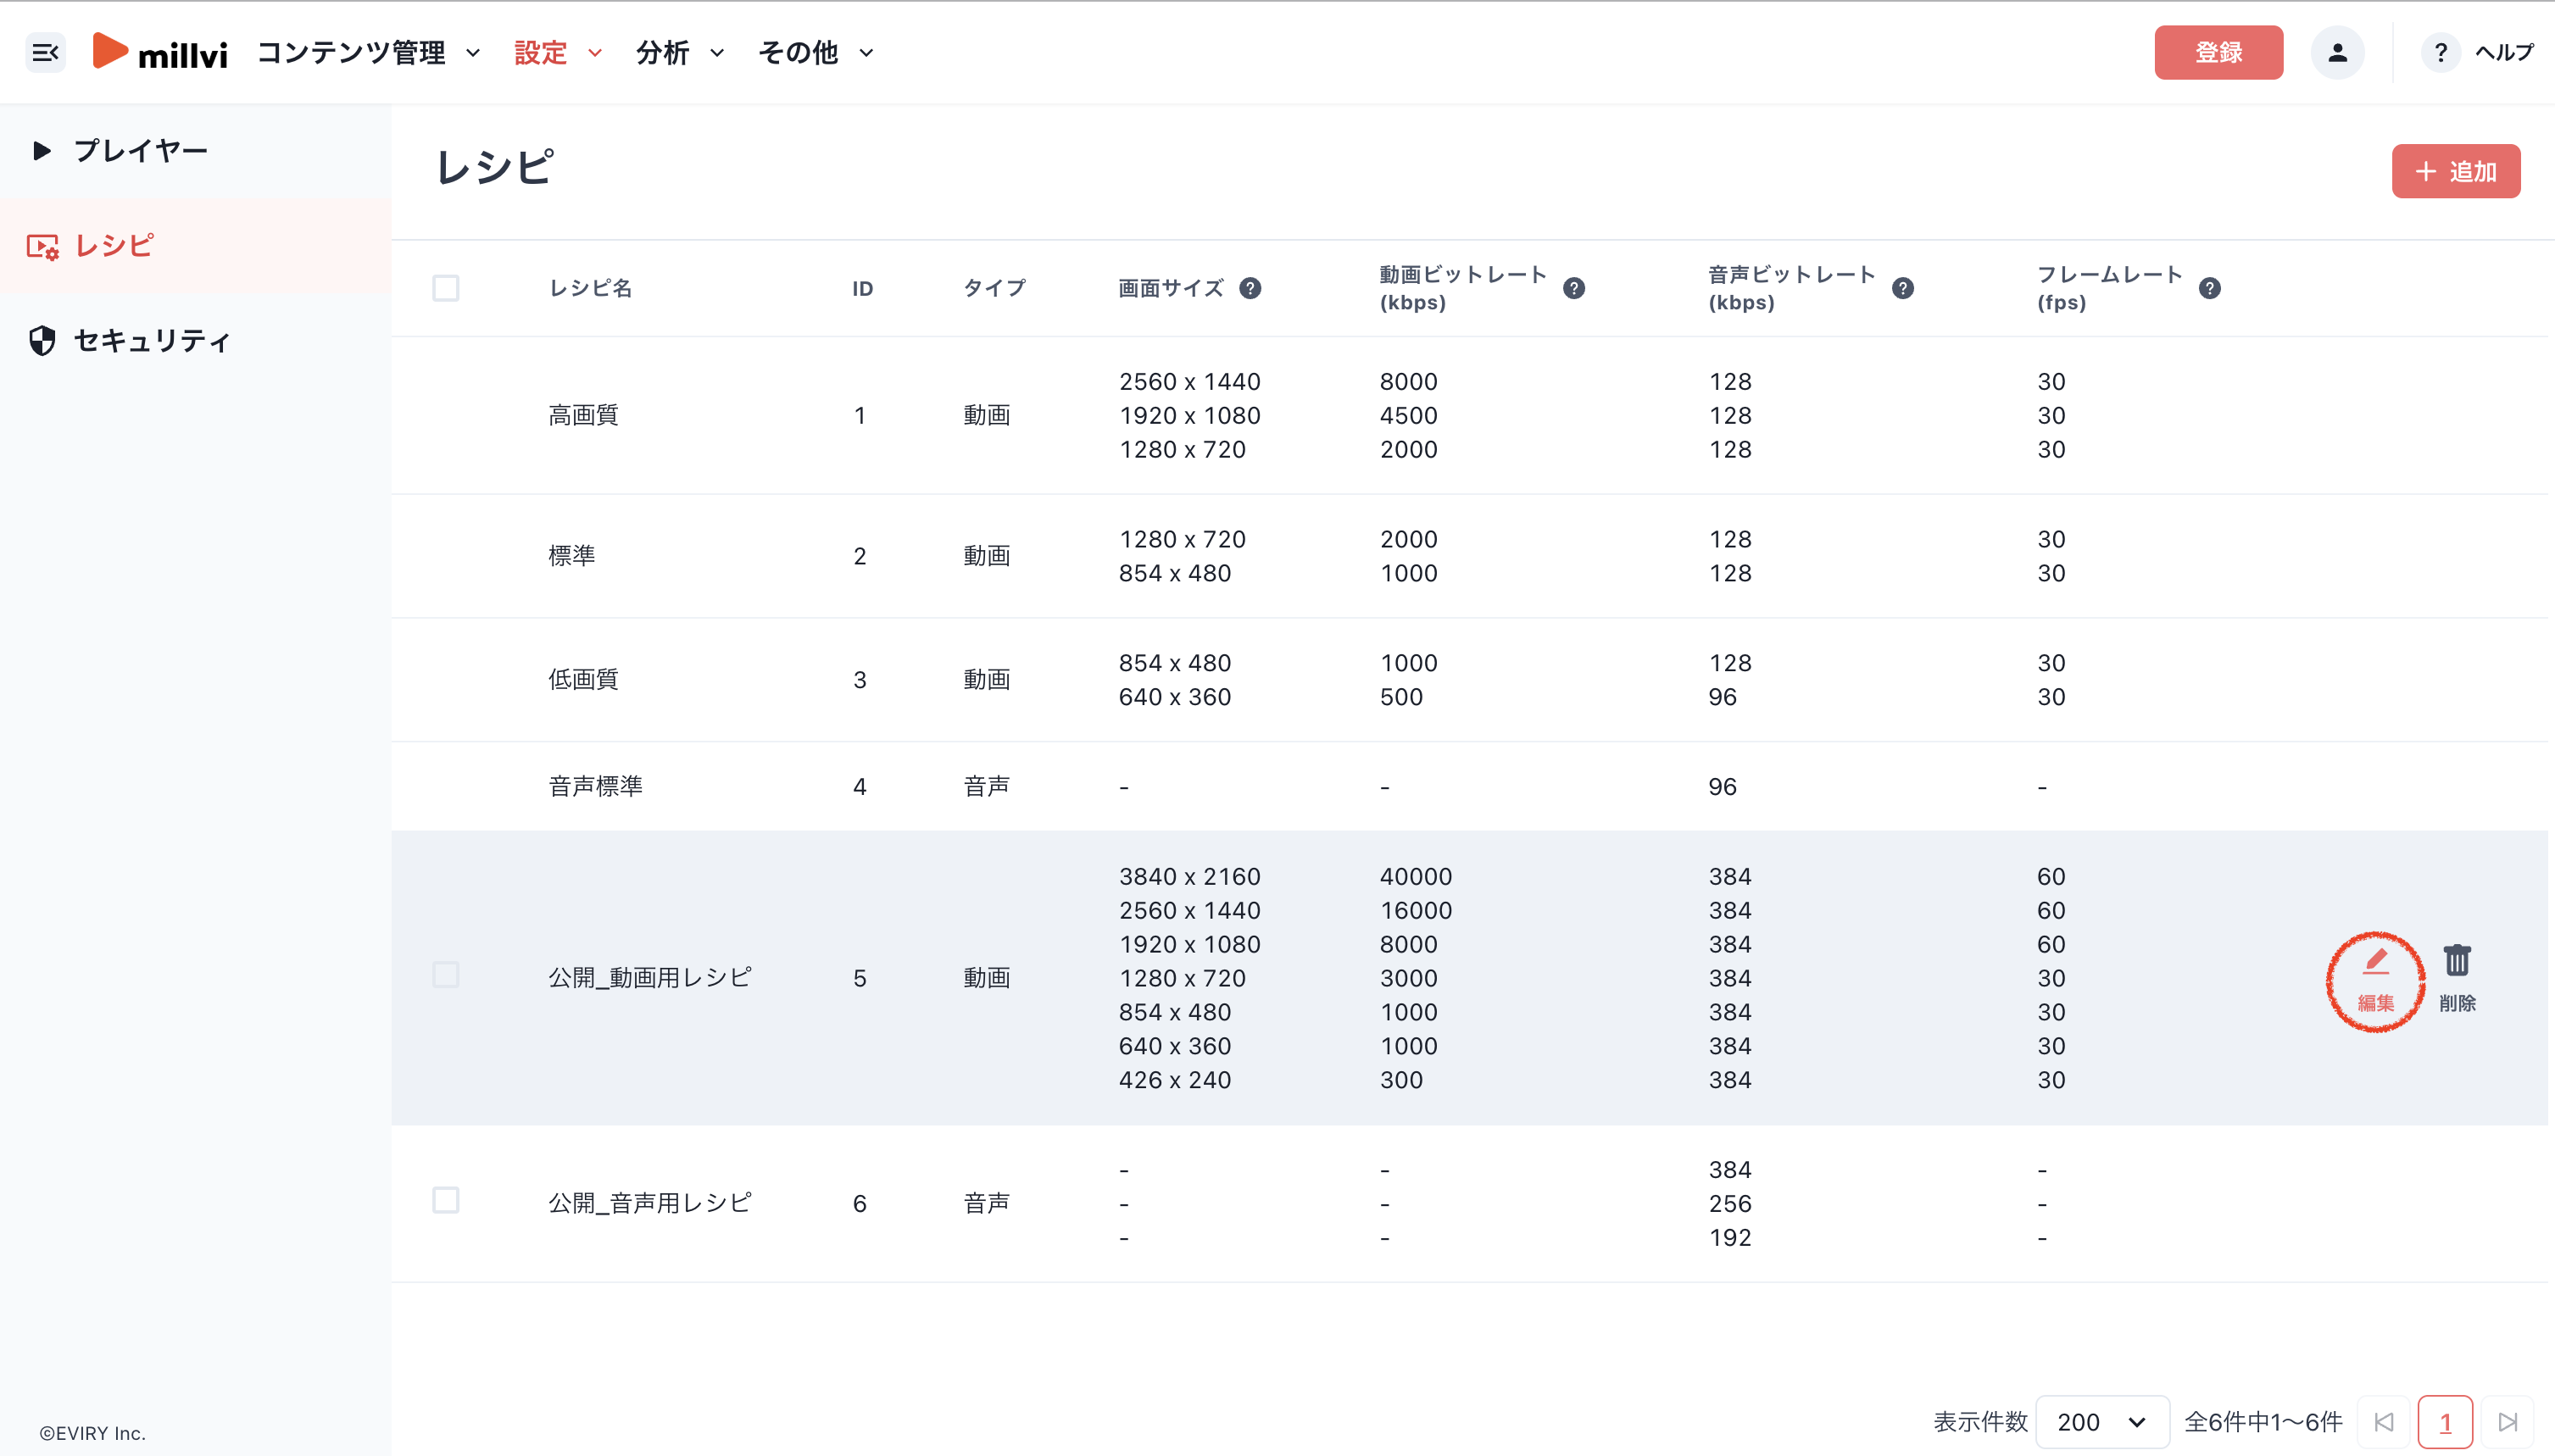
Task: Show help tooltip for フレームレート
Action: tap(2210, 289)
